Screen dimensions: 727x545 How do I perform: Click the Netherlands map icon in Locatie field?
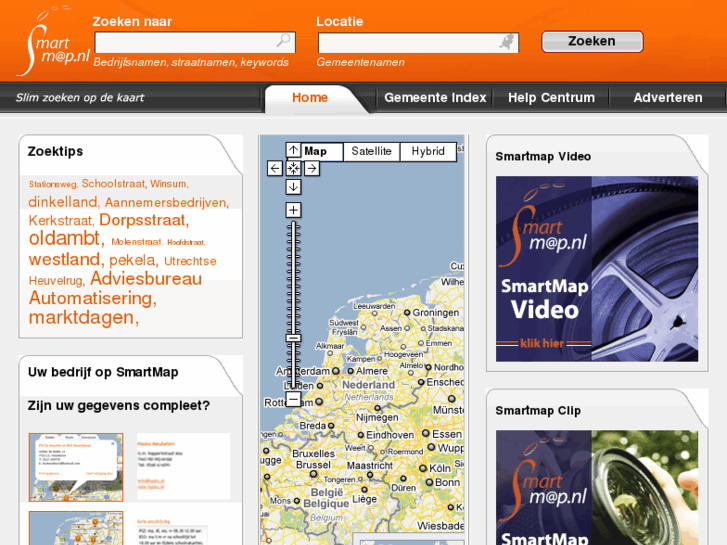tap(507, 42)
